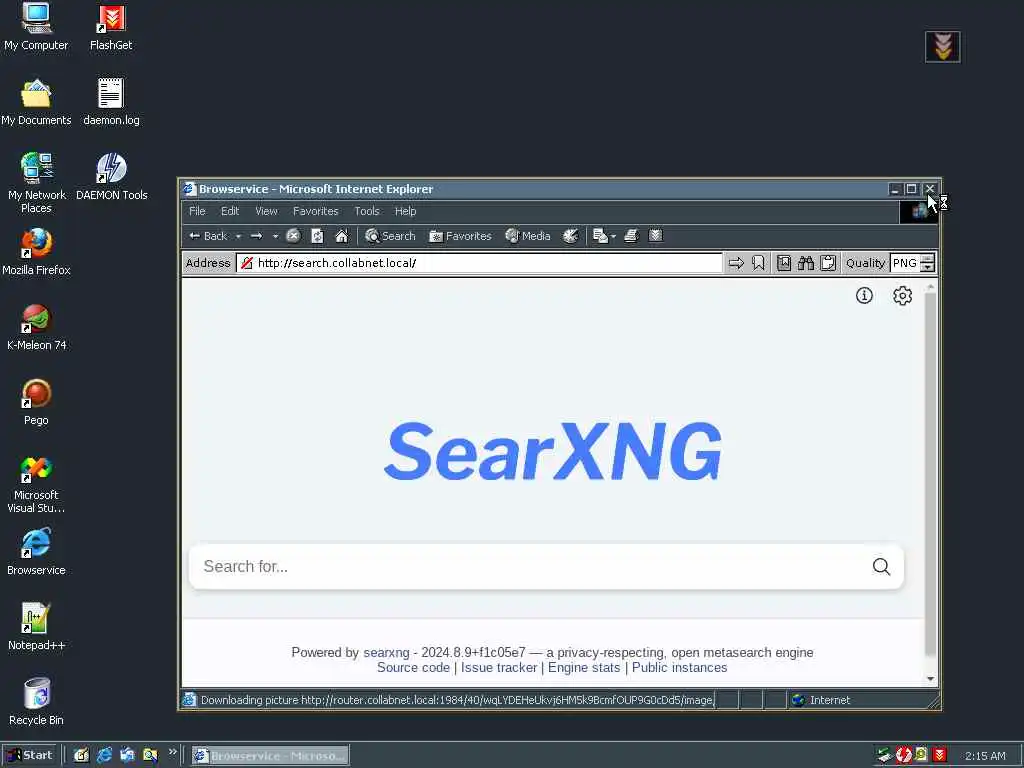Click the clipboard icon near Quality
This screenshot has width=1024, height=768.
coord(828,263)
